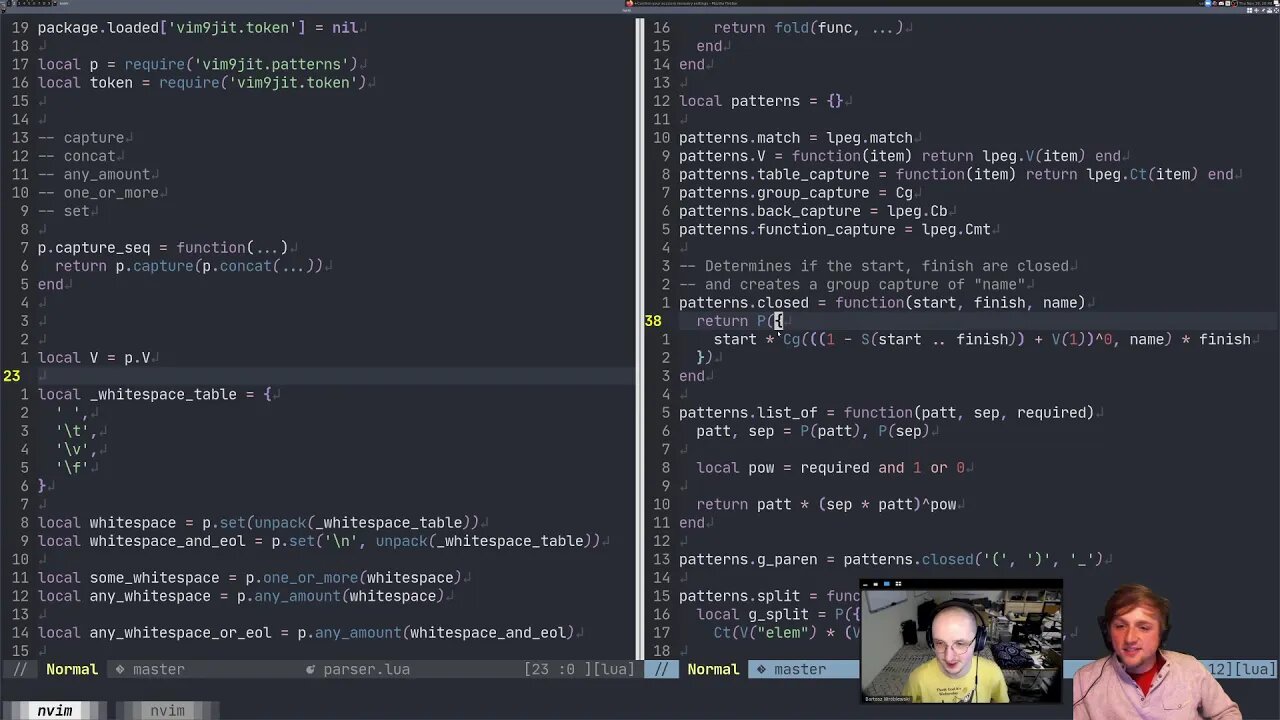Click the 'start * Cg(((1 - S(start' line

(x=982, y=339)
